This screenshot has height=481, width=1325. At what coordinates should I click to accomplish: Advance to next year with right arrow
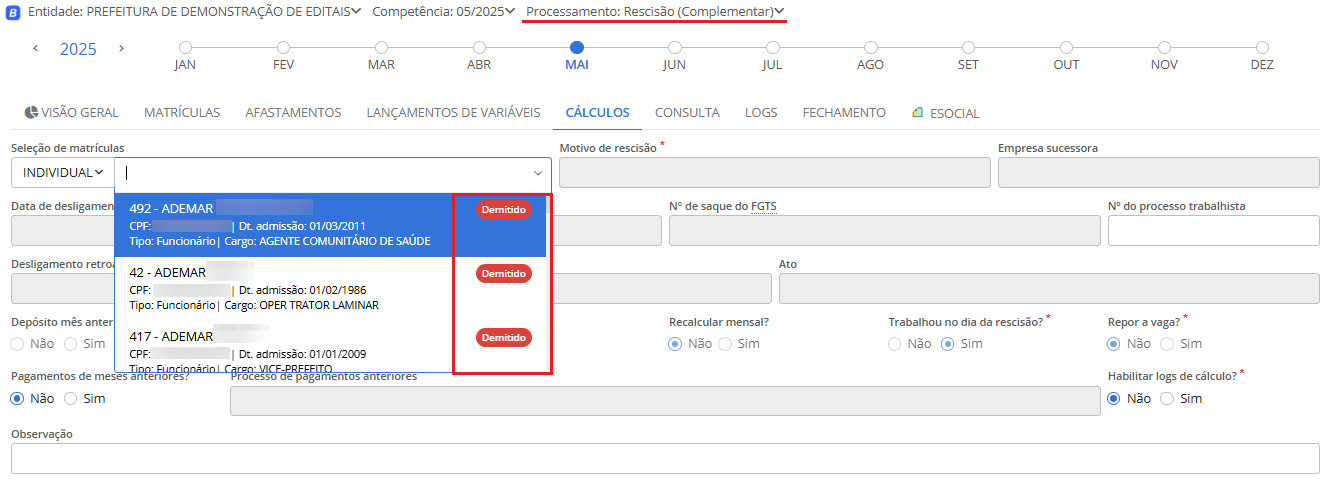coord(121,48)
